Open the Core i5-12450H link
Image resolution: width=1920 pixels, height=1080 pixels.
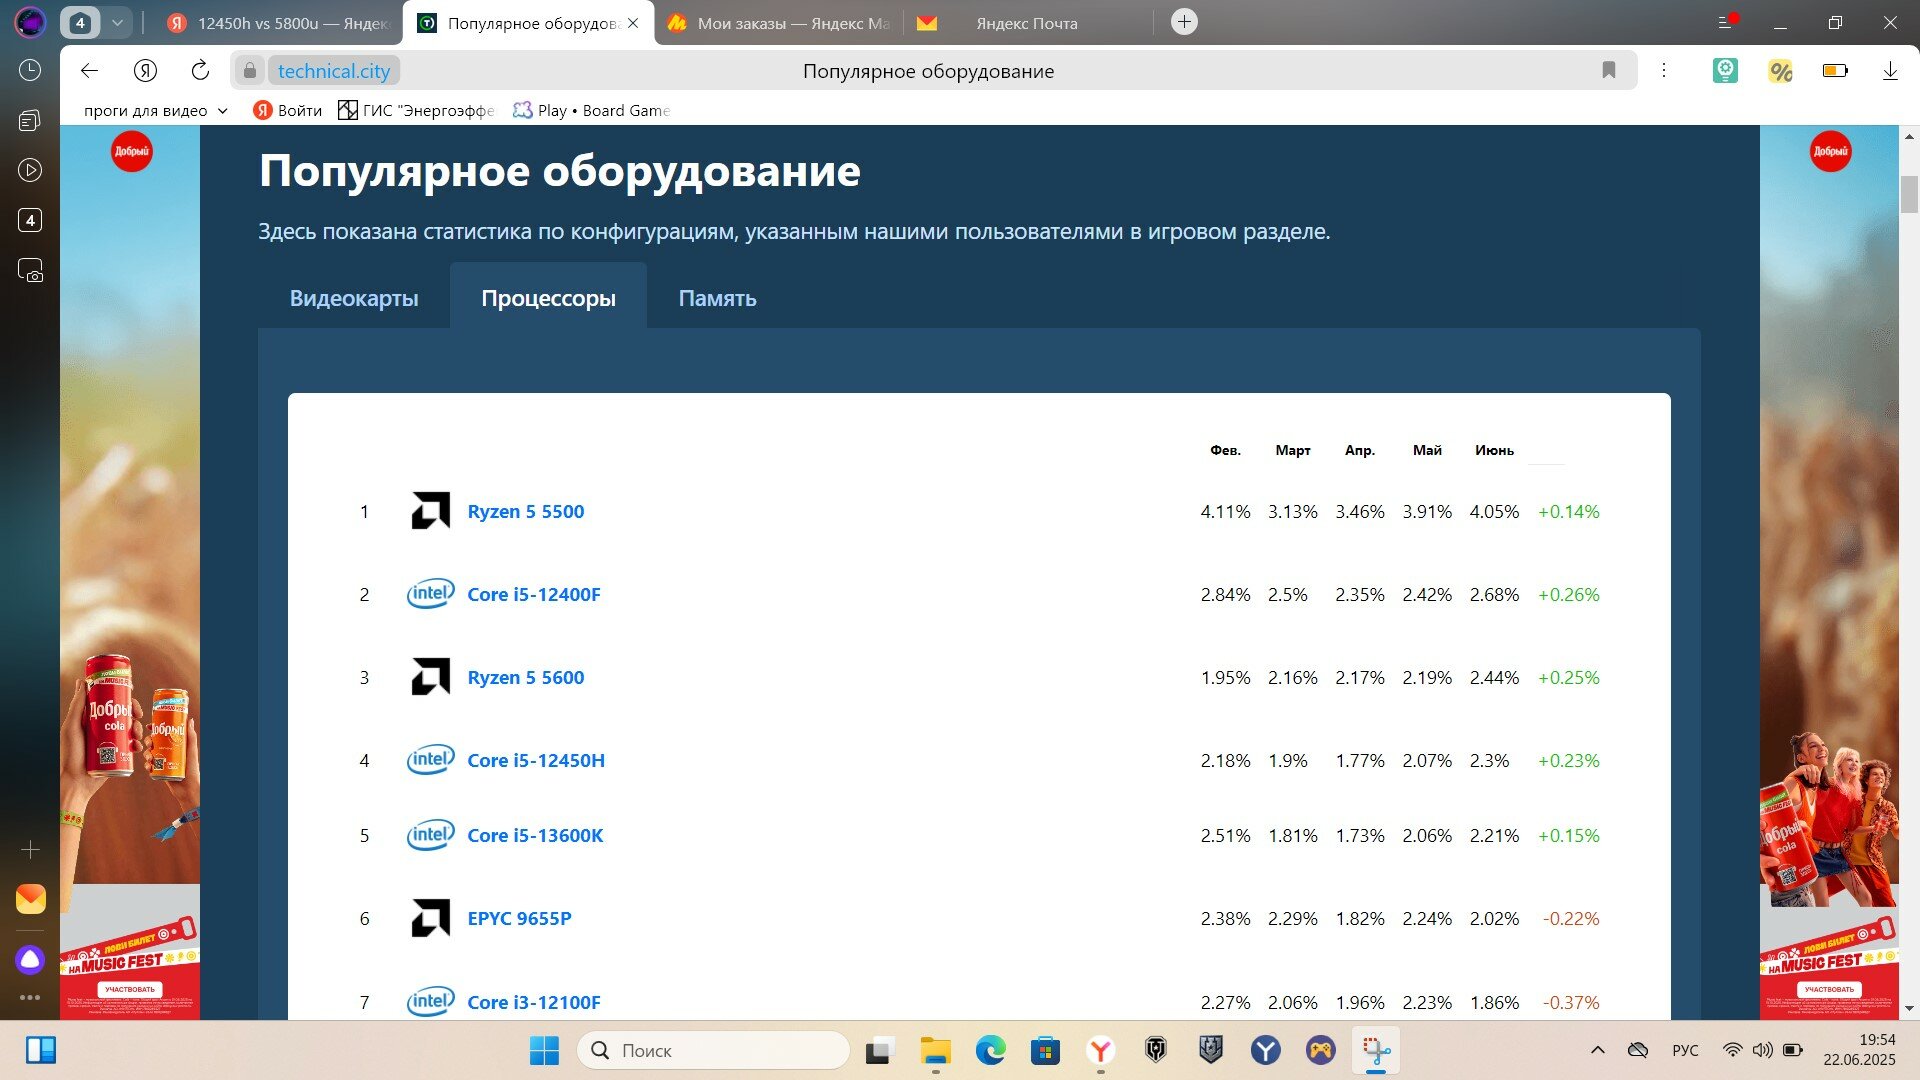535,761
